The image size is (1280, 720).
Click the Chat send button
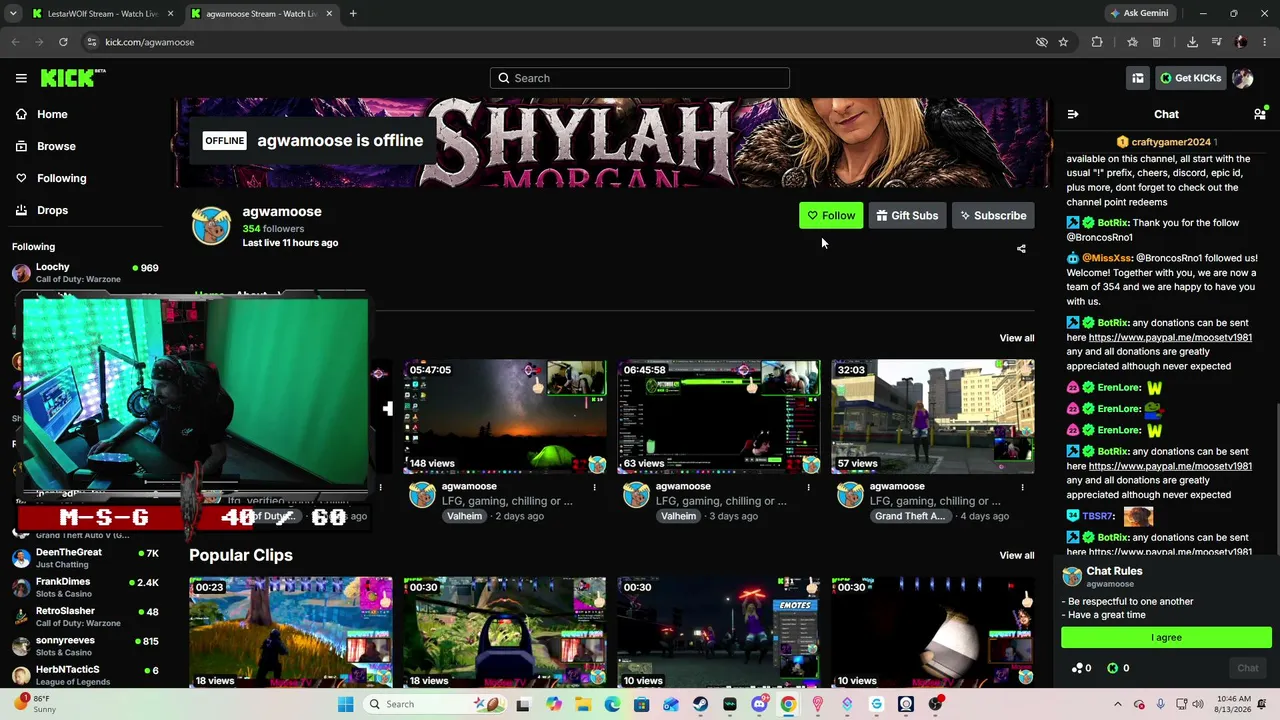[x=1247, y=668]
